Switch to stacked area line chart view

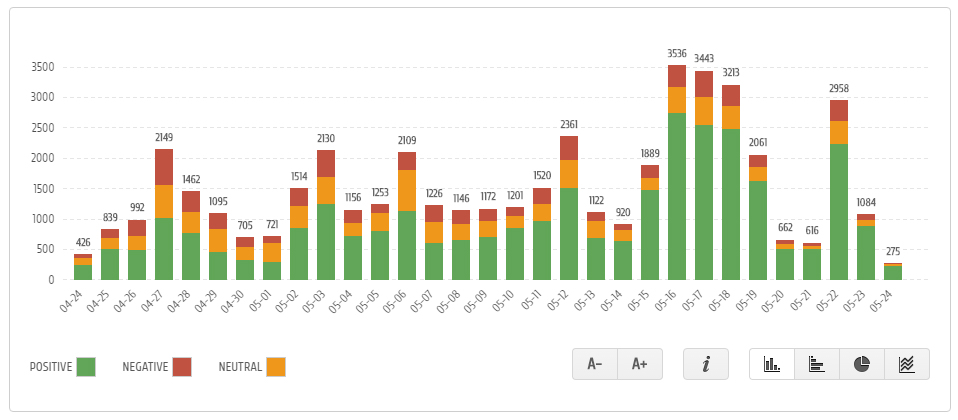pos(906,364)
